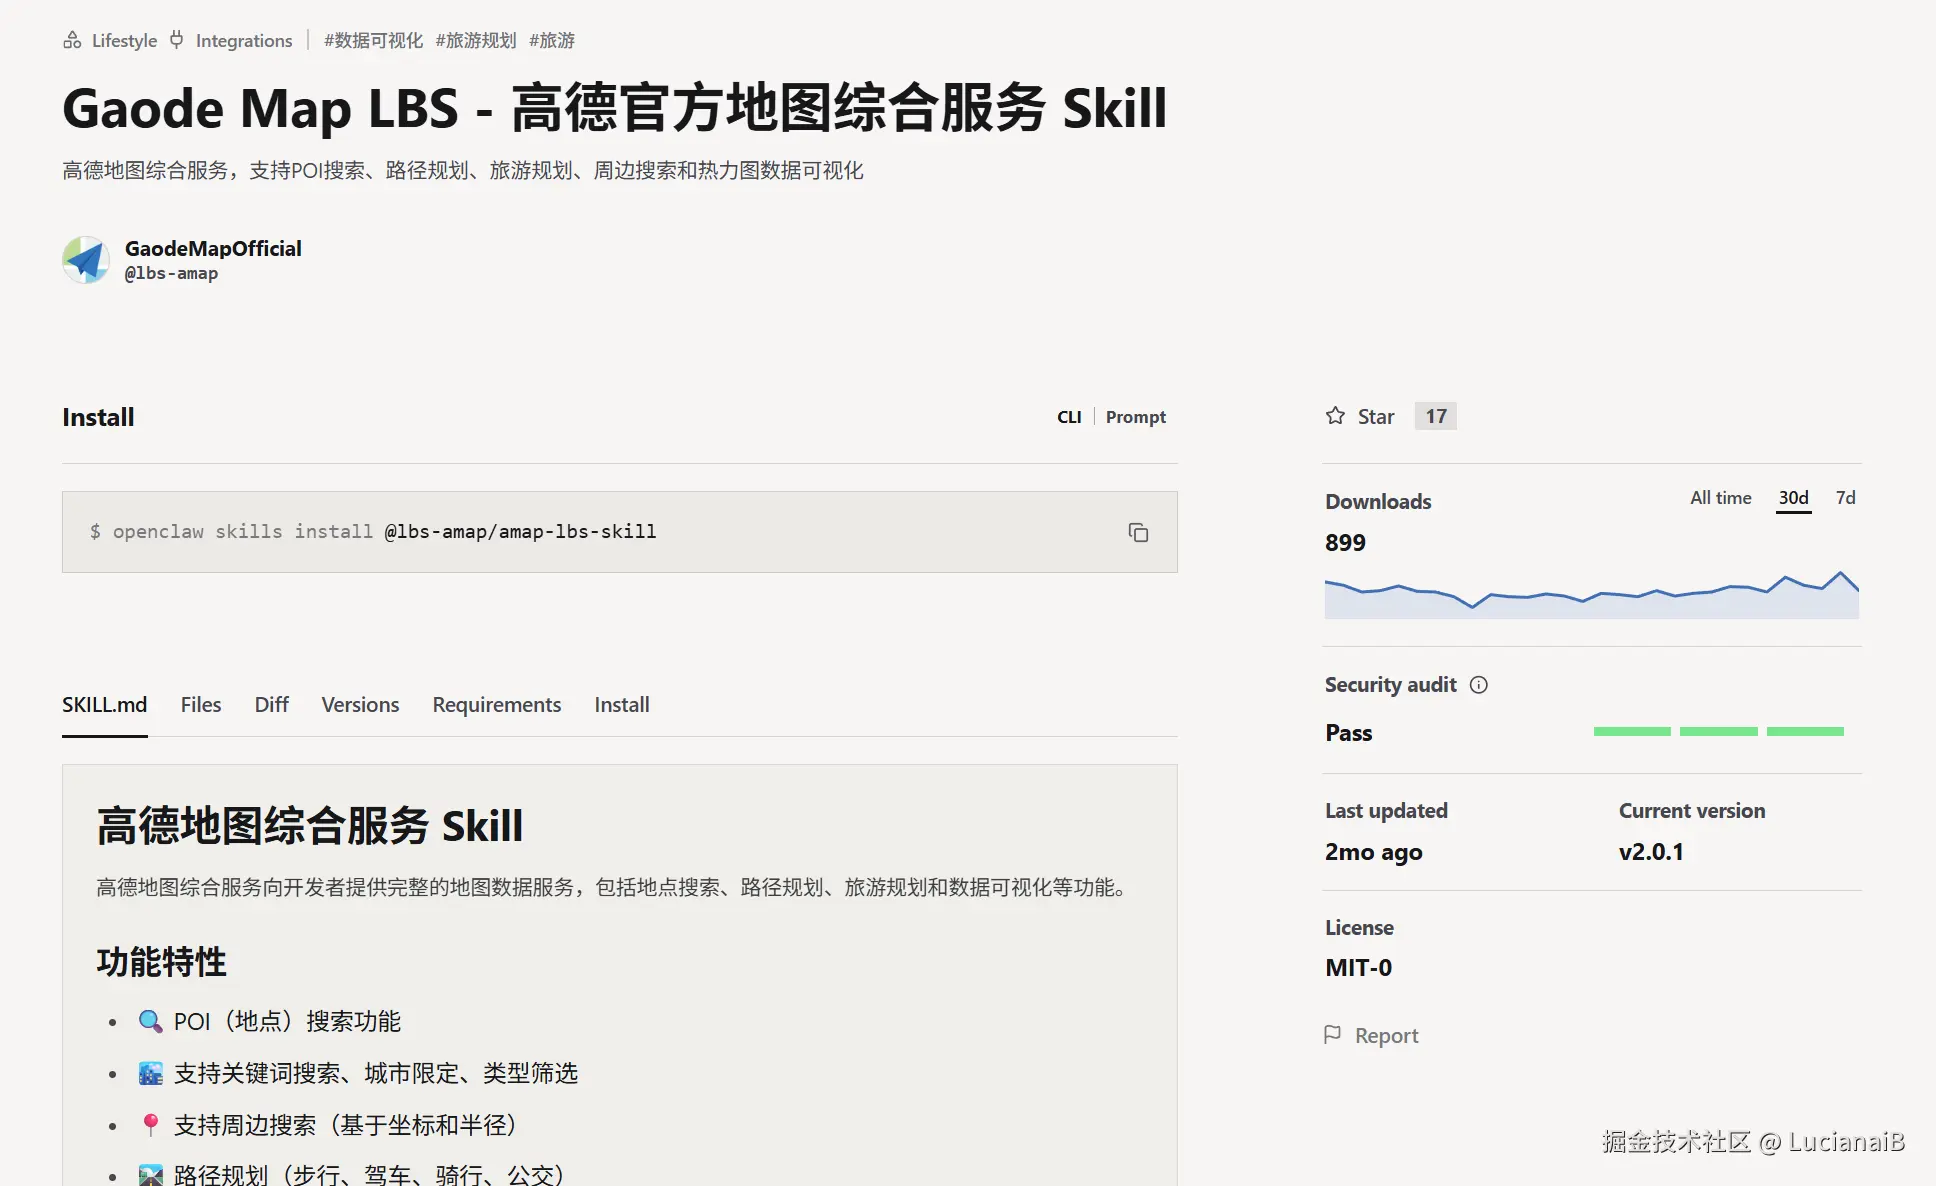Viewport: 1936px width, 1186px height.
Task: Open the Versions tab
Action: coord(360,705)
